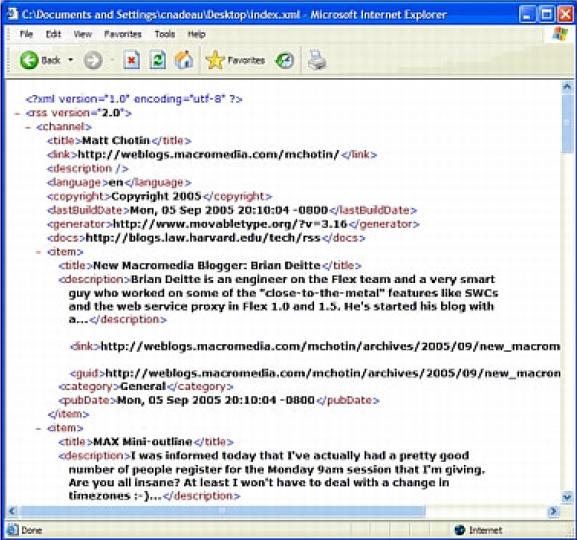Click the first item's archives link URL

pos(330,346)
